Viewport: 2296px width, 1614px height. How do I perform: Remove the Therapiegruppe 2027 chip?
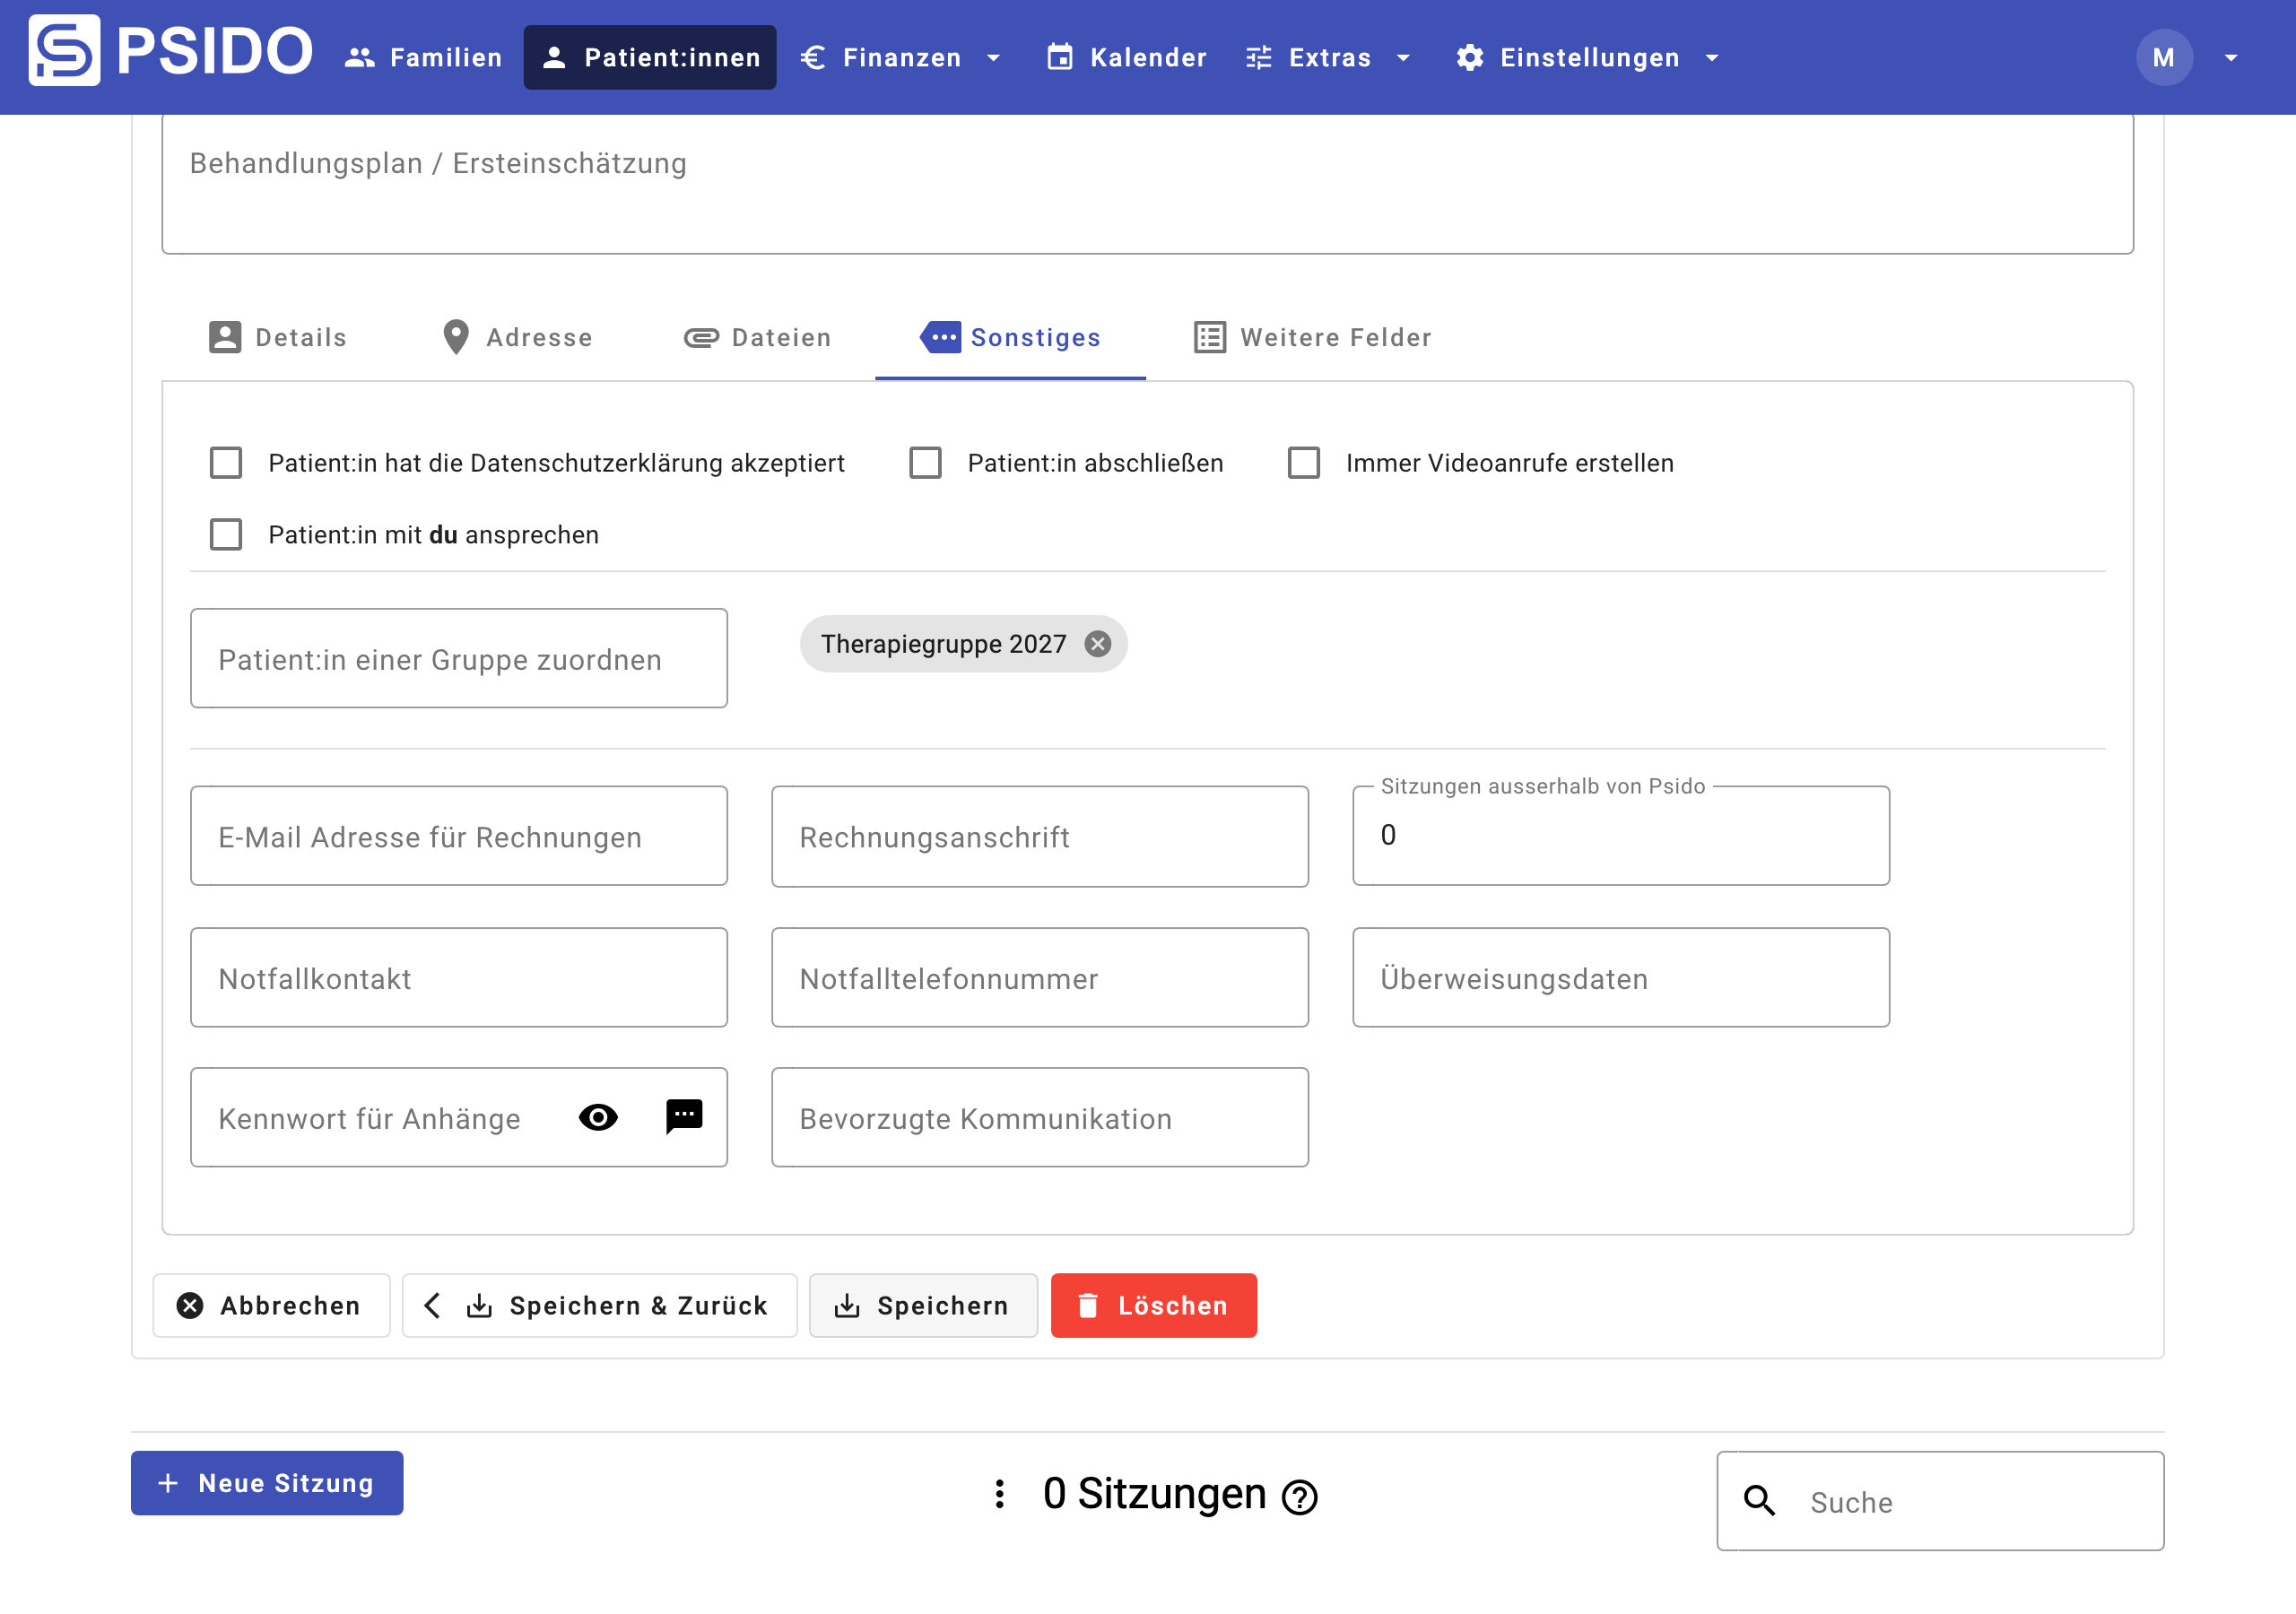[x=1097, y=644]
